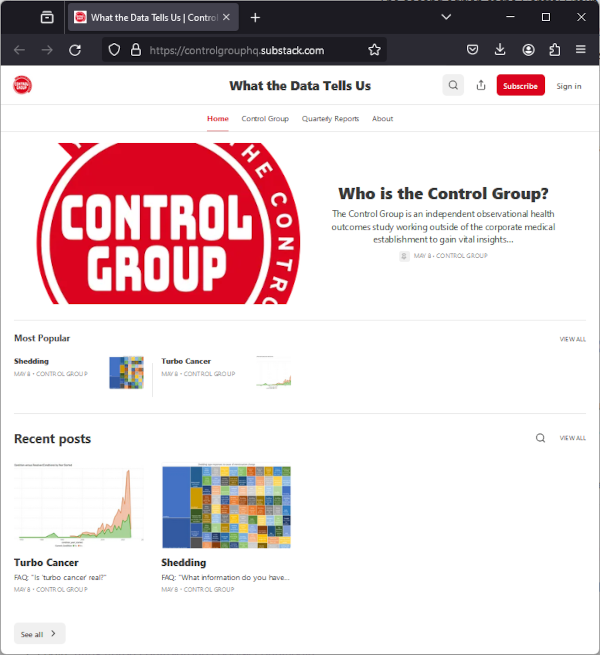Click the Recent posts heading
Viewport: 600px width, 655px height.
(x=52, y=439)
